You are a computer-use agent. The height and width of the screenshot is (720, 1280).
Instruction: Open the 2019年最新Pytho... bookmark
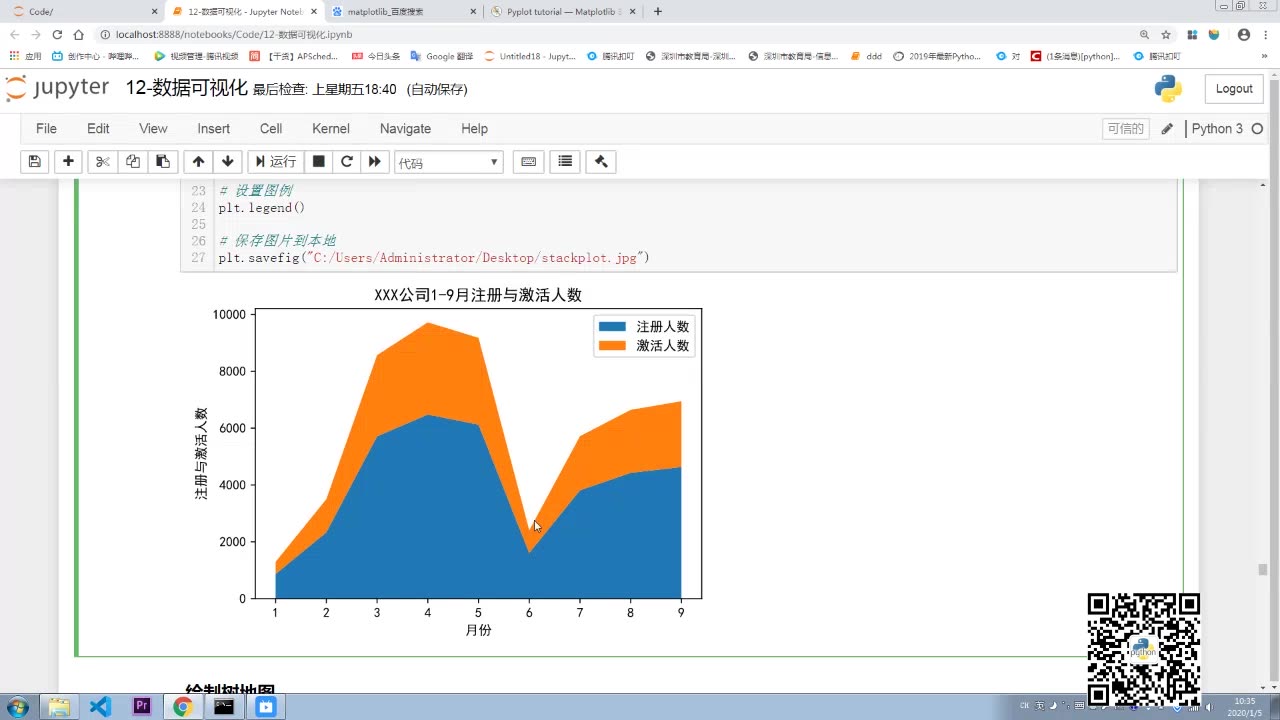point(937,56)
